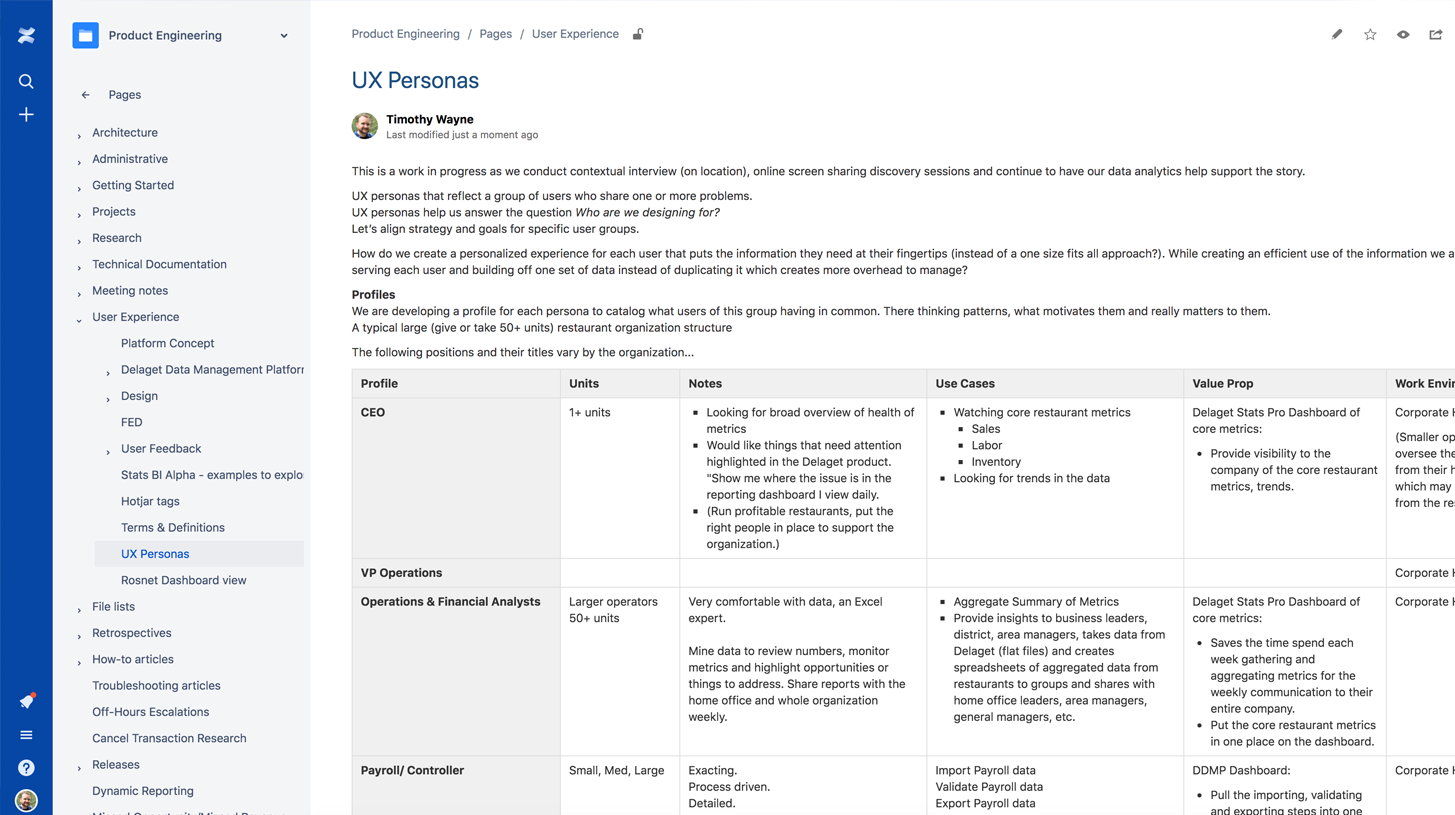Click the plus create icon

(26, 115)
